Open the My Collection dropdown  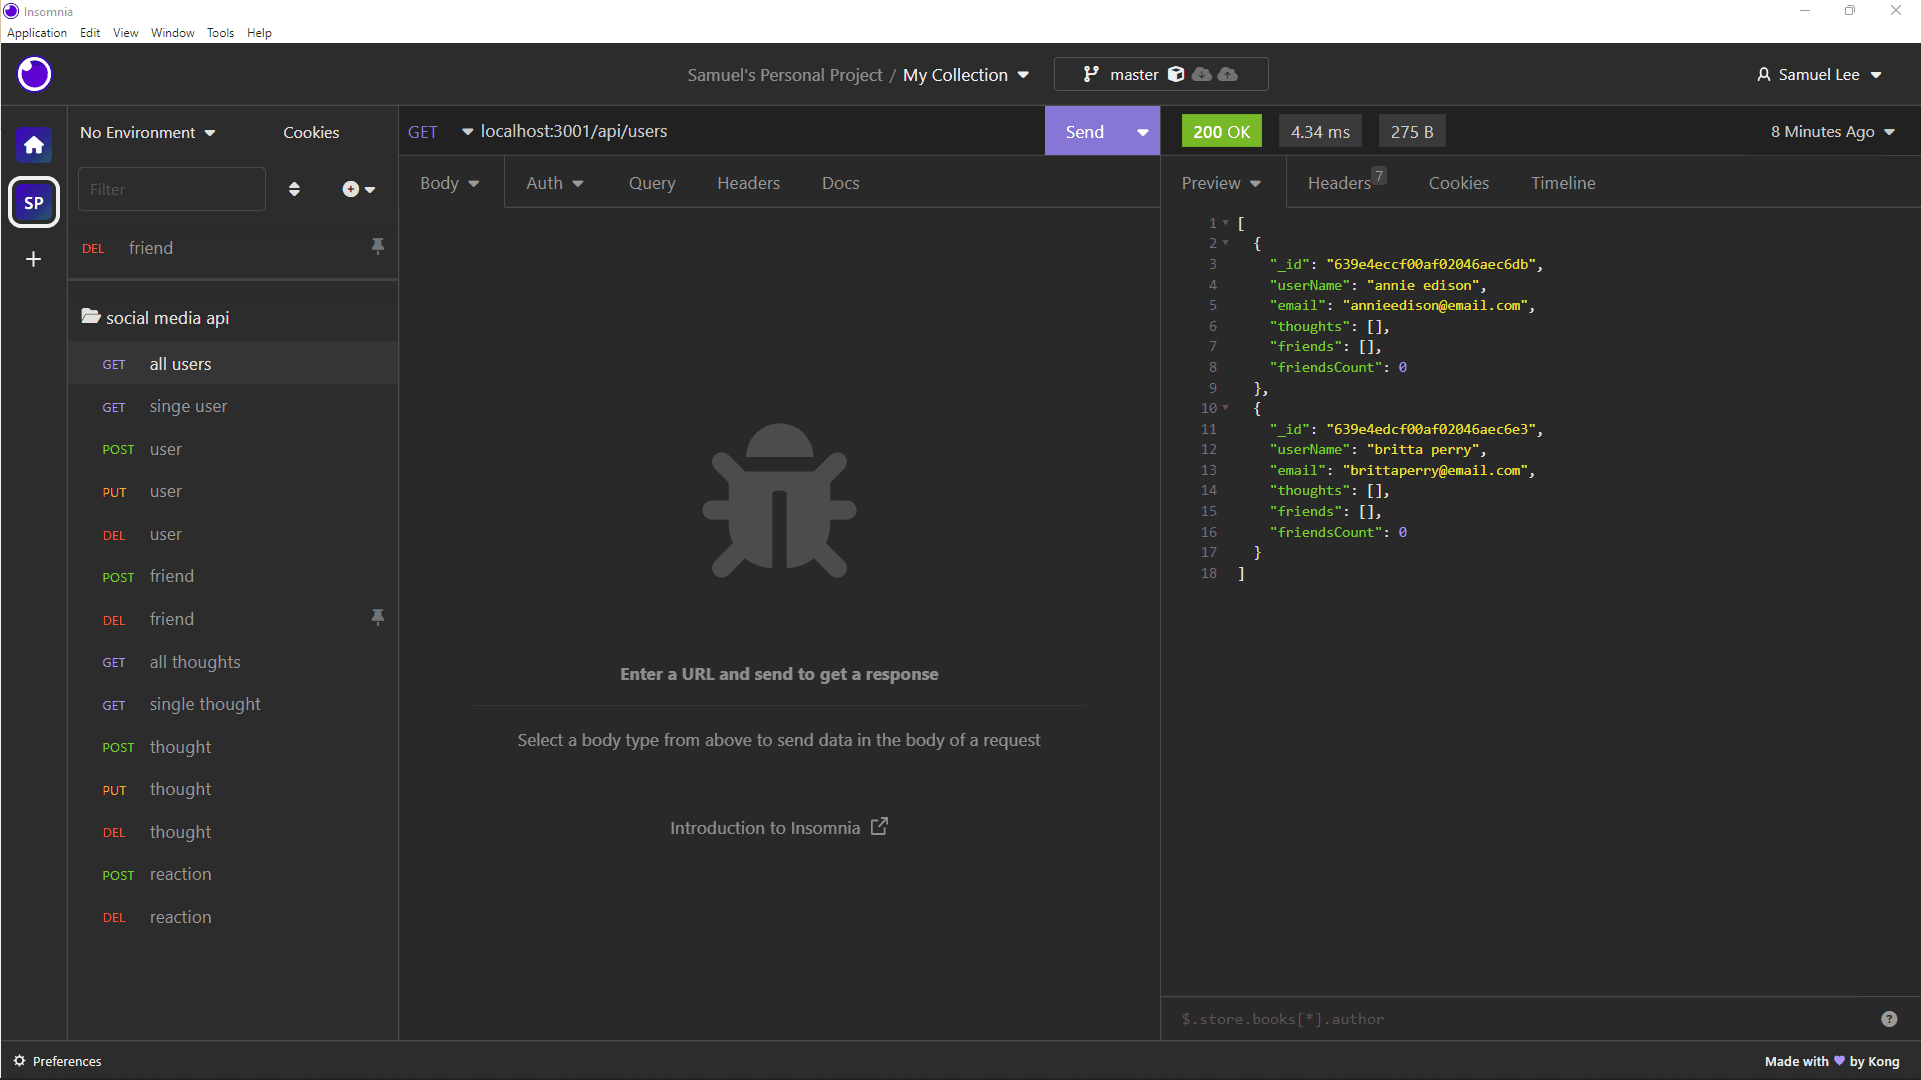tap(966, 75)
